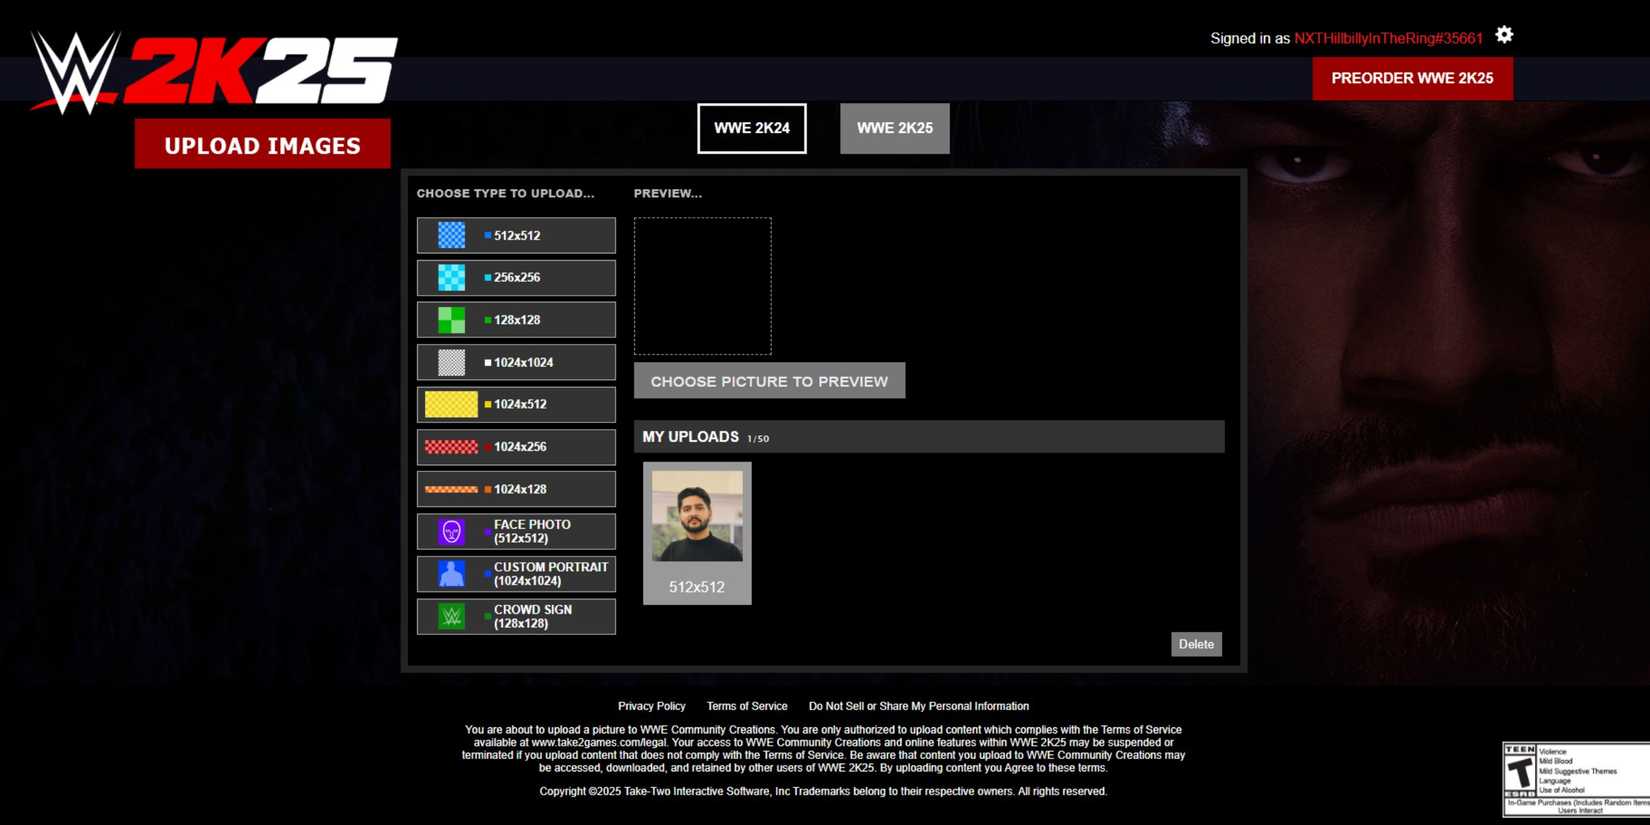Viewport: 1650px width, 825px height.
Task: Select the Crowd Sign (128x128) label
Action: coord(533,616)
